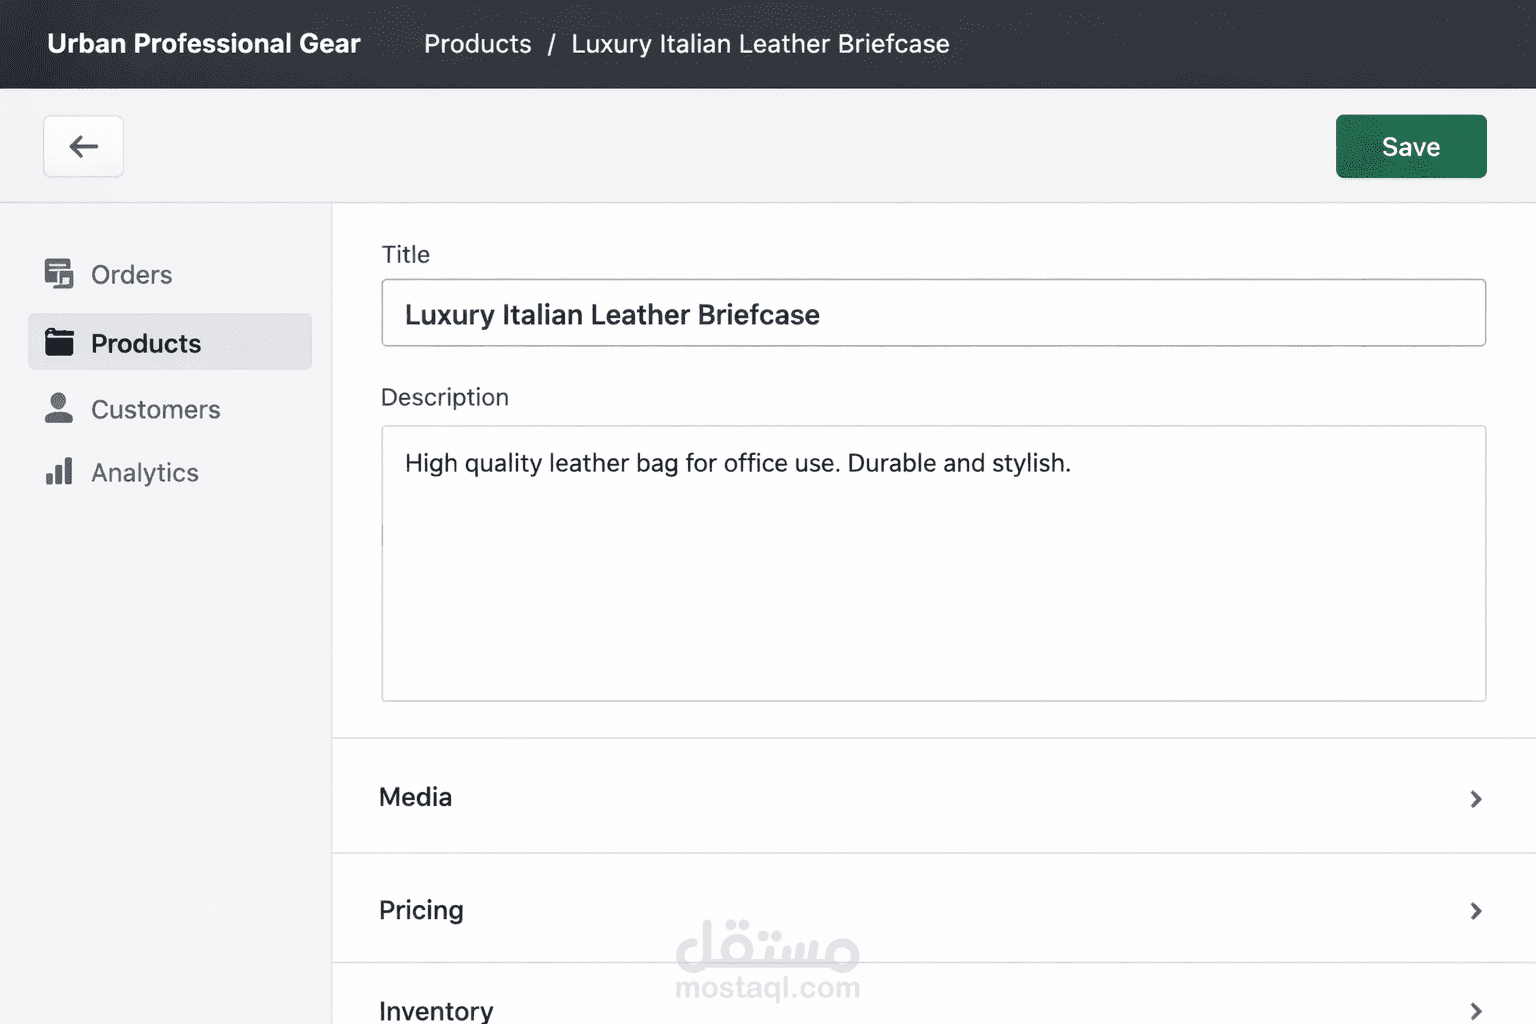Viewport: 1536px width, 1024px height.
Task: Click the Products breadcrumb link
Action: pos(478,44)
